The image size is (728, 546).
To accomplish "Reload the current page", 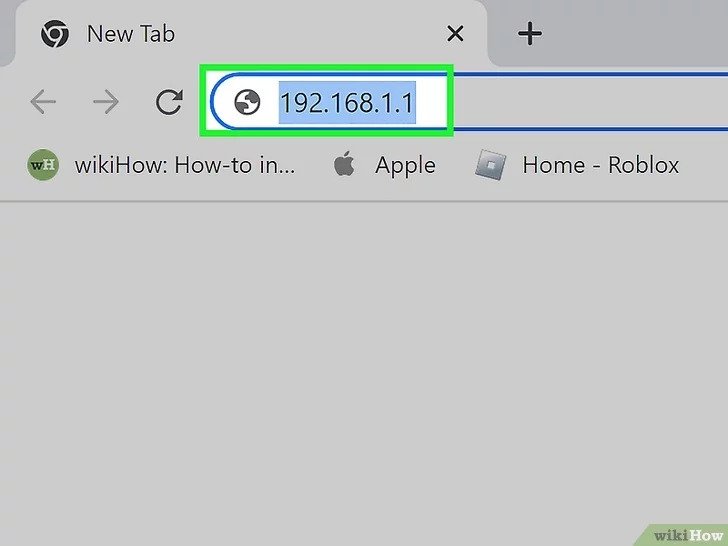I will [x=169, y=101].
